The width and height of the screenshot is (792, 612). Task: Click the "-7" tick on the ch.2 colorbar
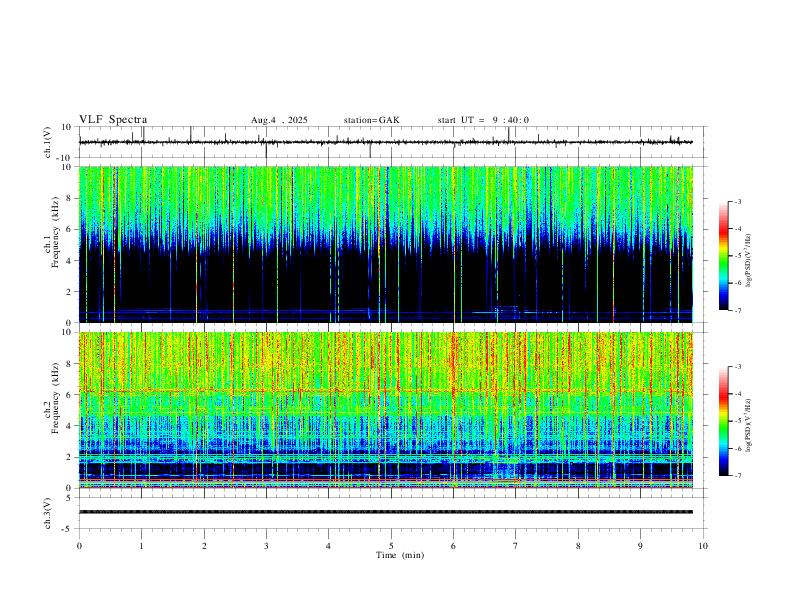(738, 475)
